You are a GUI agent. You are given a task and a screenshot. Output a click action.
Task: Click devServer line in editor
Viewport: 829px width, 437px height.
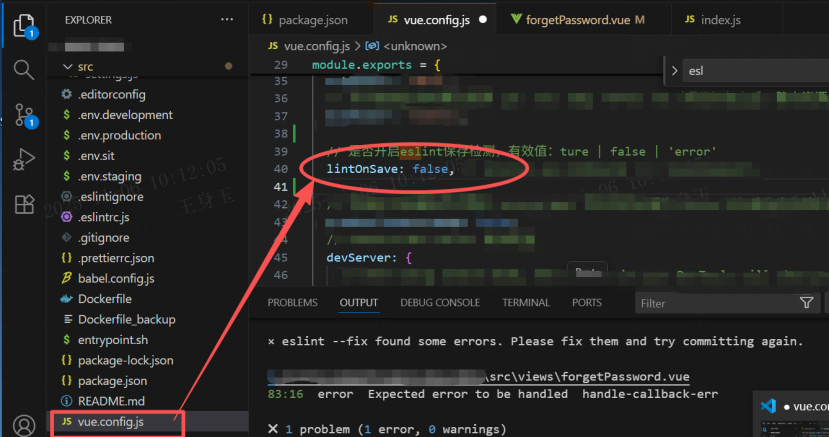(369, 258)
